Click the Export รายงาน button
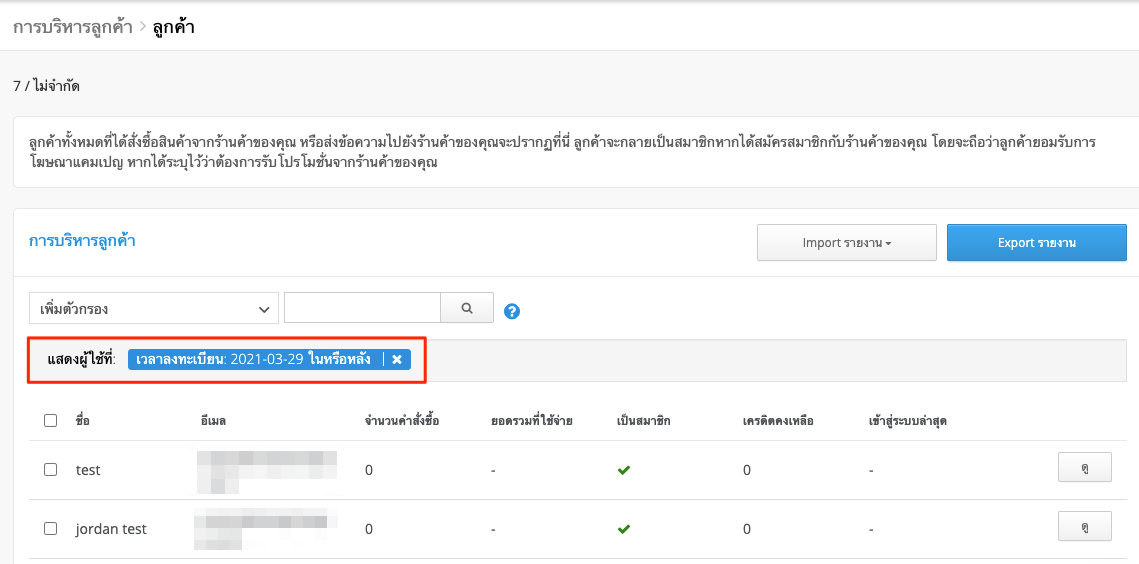The image size is (1139, 564). tap(1037, 243)
